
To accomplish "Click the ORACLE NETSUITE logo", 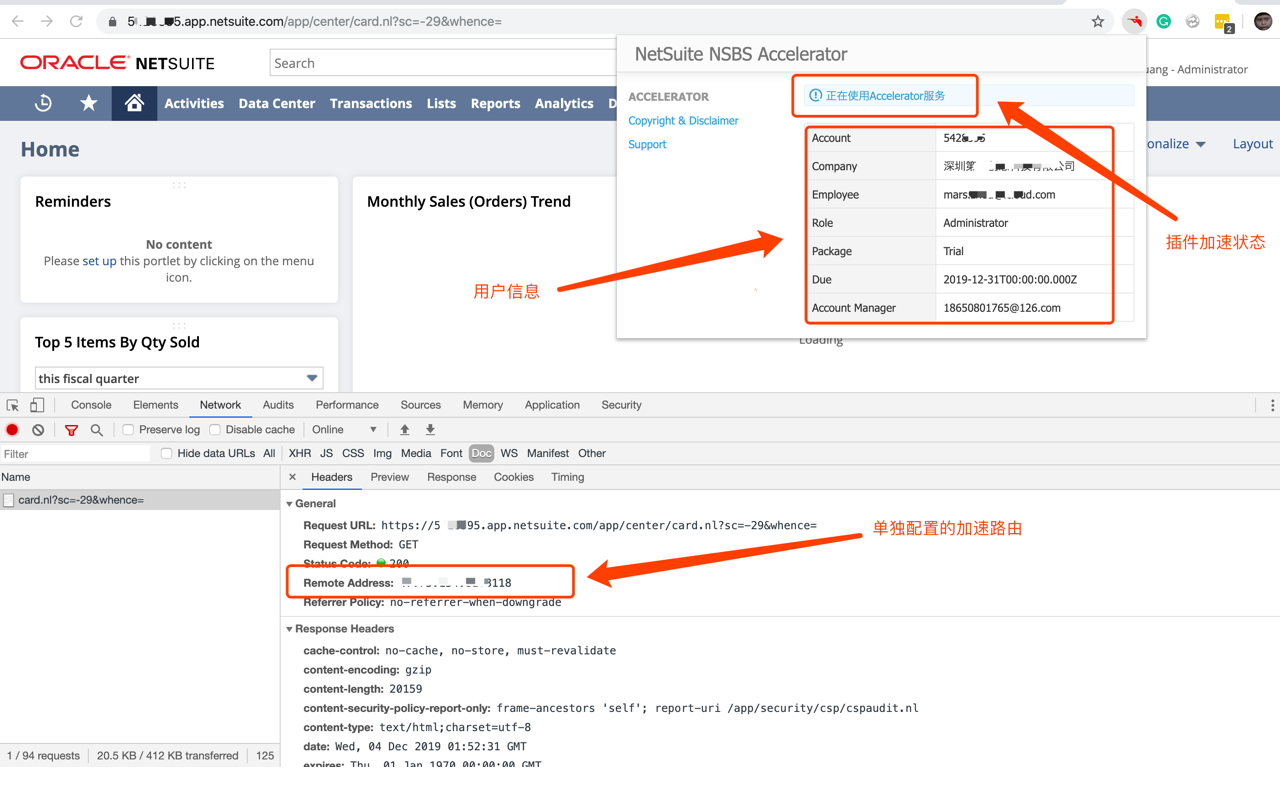I will point(118,63).
